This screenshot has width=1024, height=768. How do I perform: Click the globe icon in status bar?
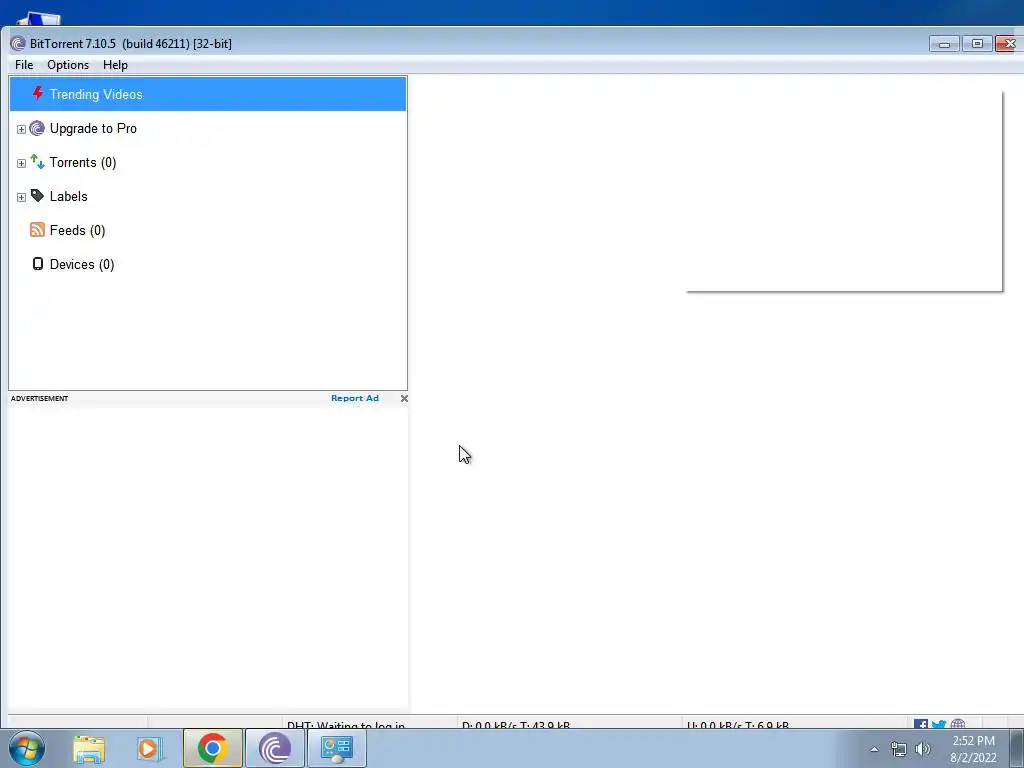point(958,724)
